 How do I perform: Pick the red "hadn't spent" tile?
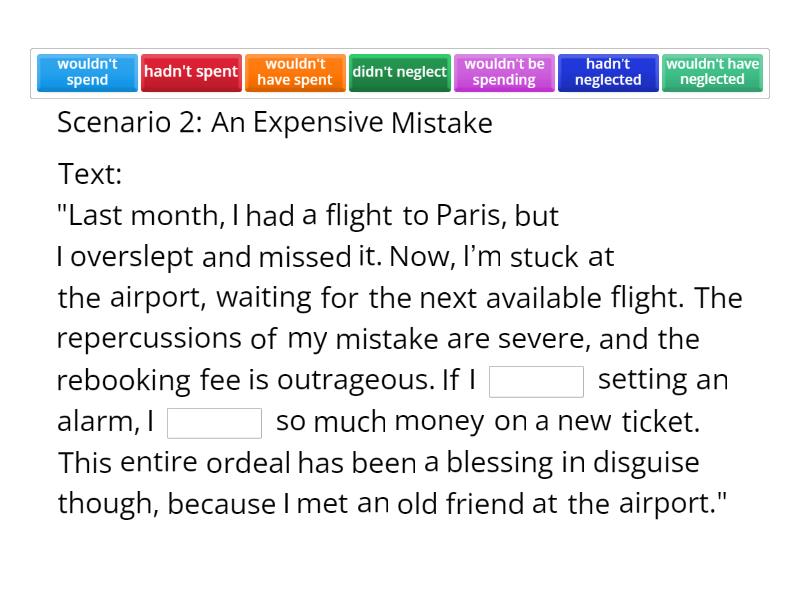191,72
